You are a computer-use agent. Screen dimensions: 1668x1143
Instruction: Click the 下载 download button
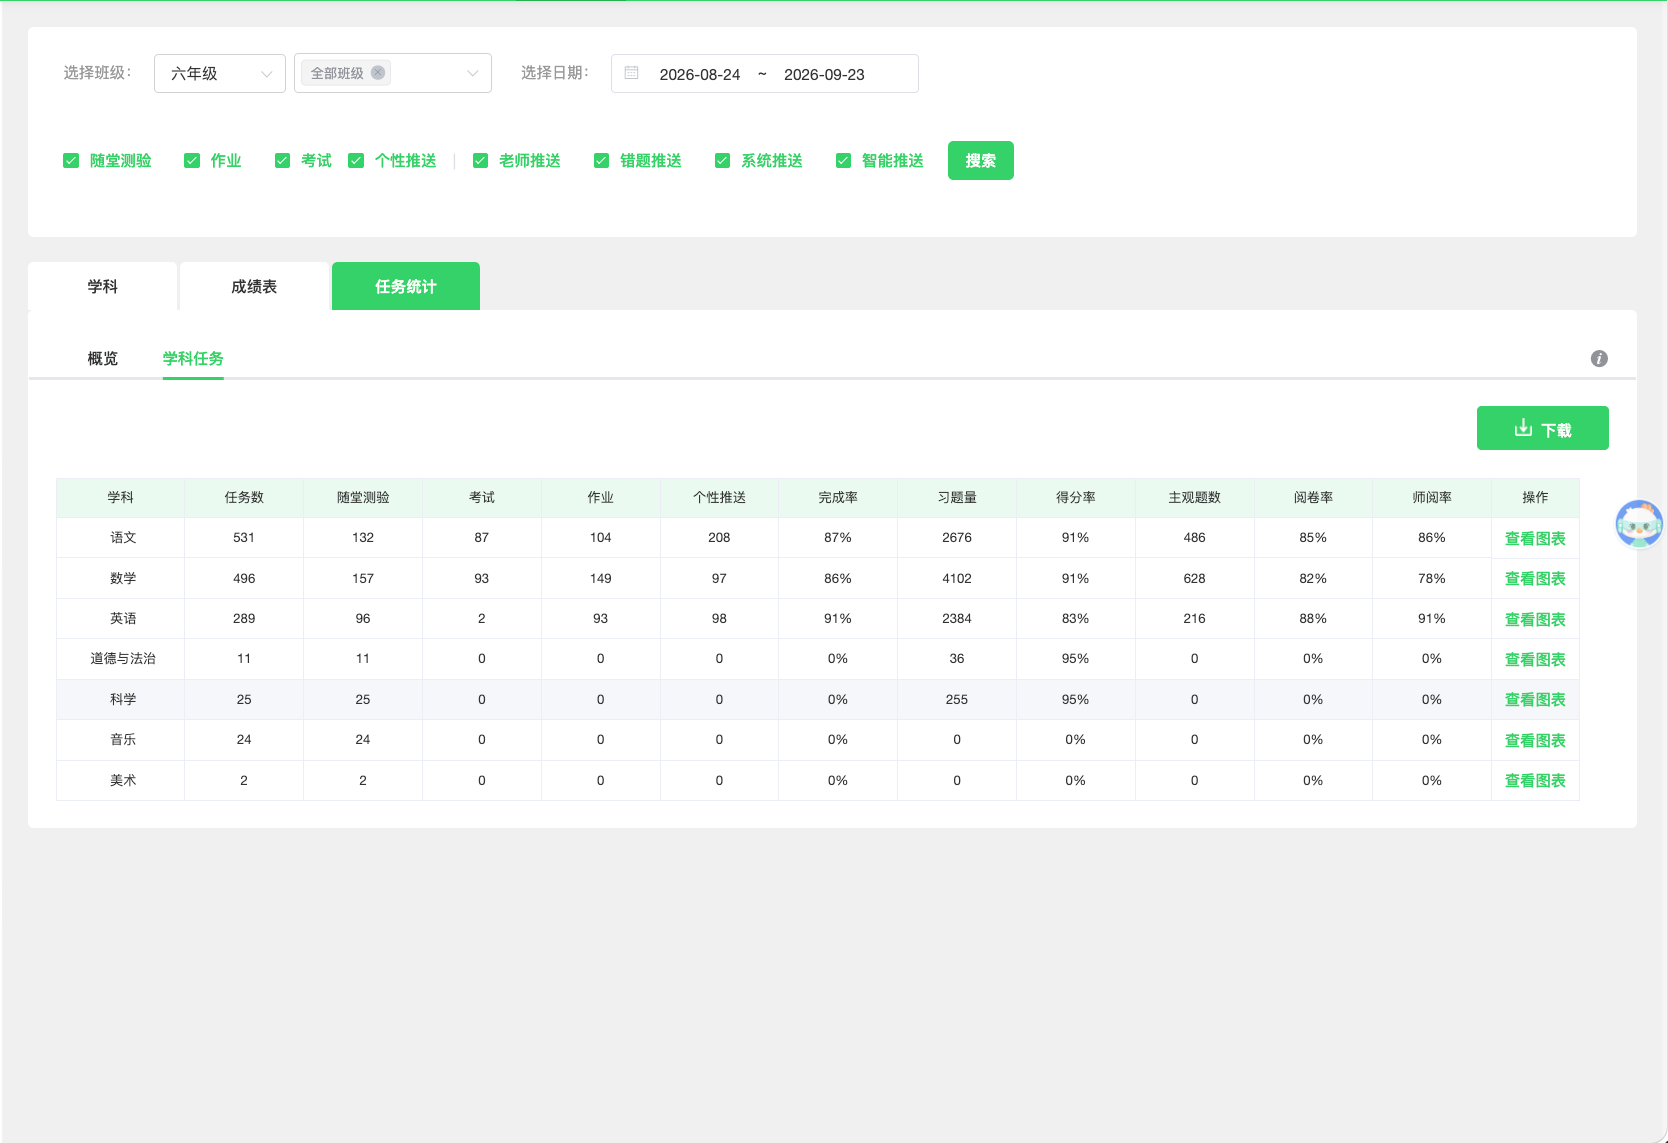coord(1543,428)
